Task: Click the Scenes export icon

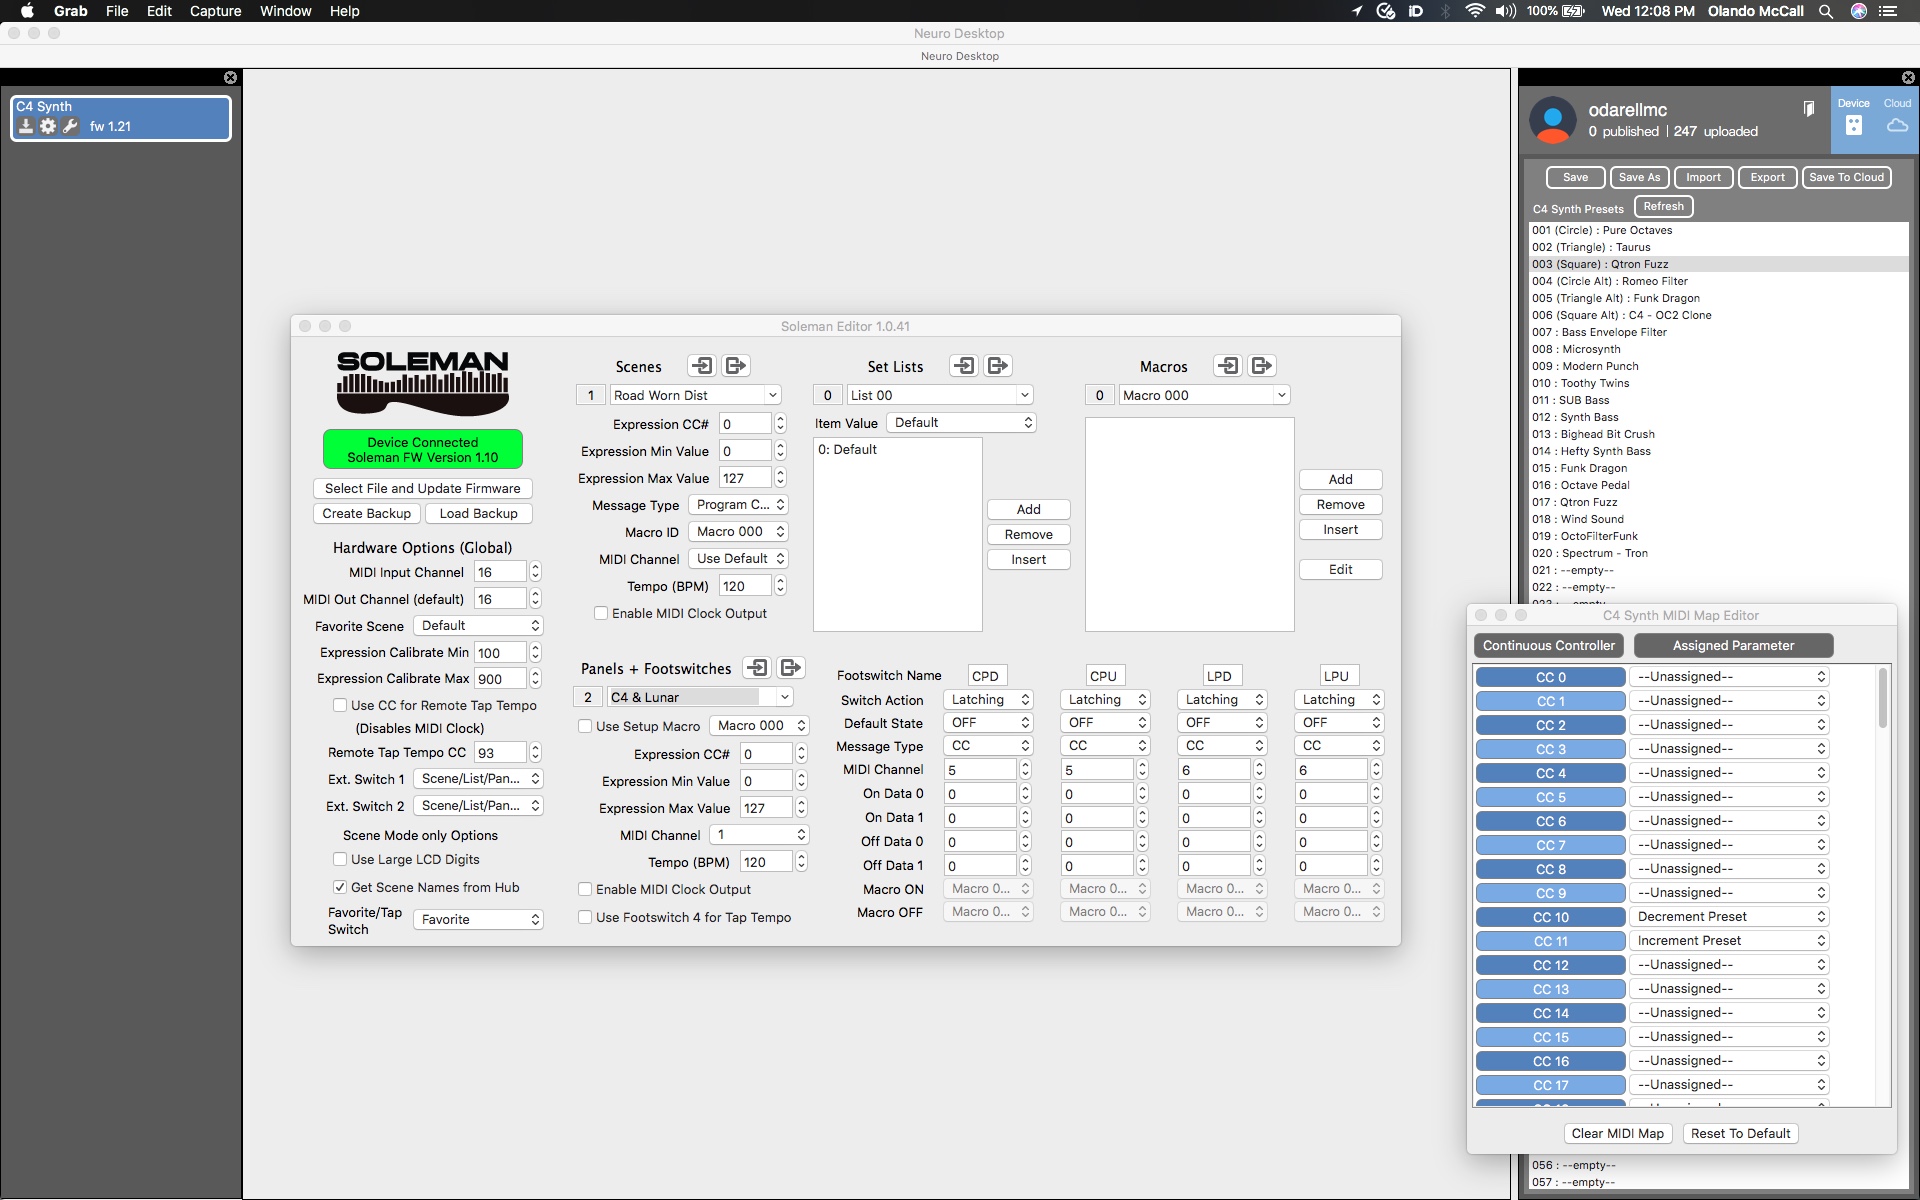Action: click(x=736, y=366)
